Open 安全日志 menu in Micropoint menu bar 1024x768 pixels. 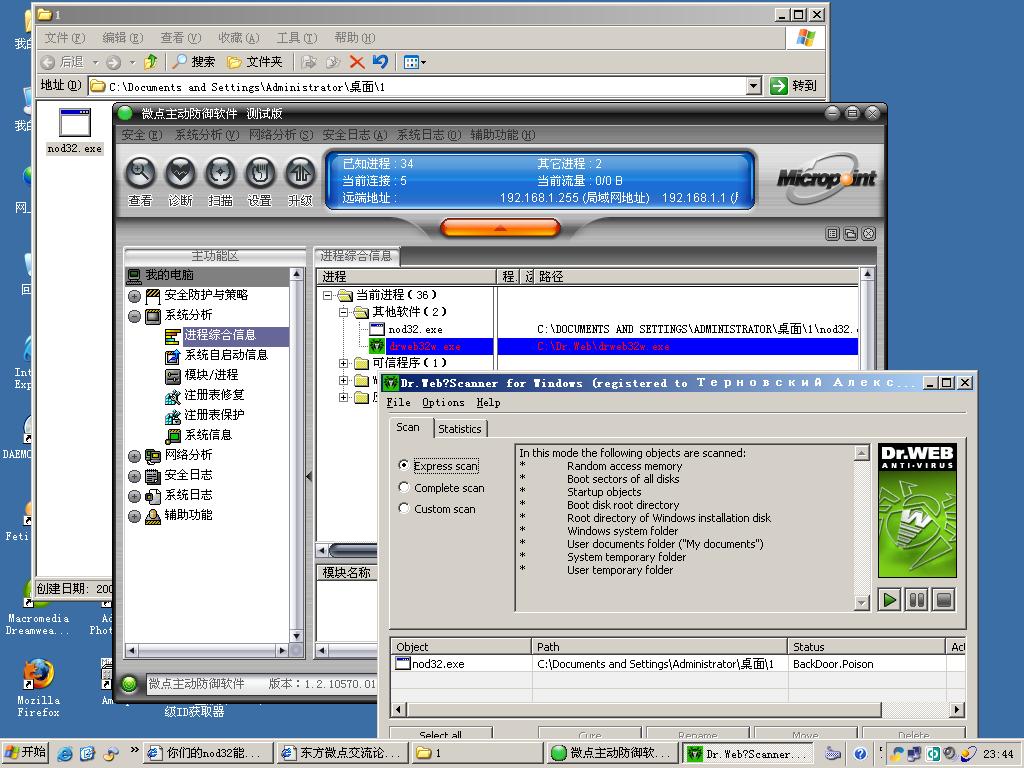pyautogui.click(x=355, y=135)
